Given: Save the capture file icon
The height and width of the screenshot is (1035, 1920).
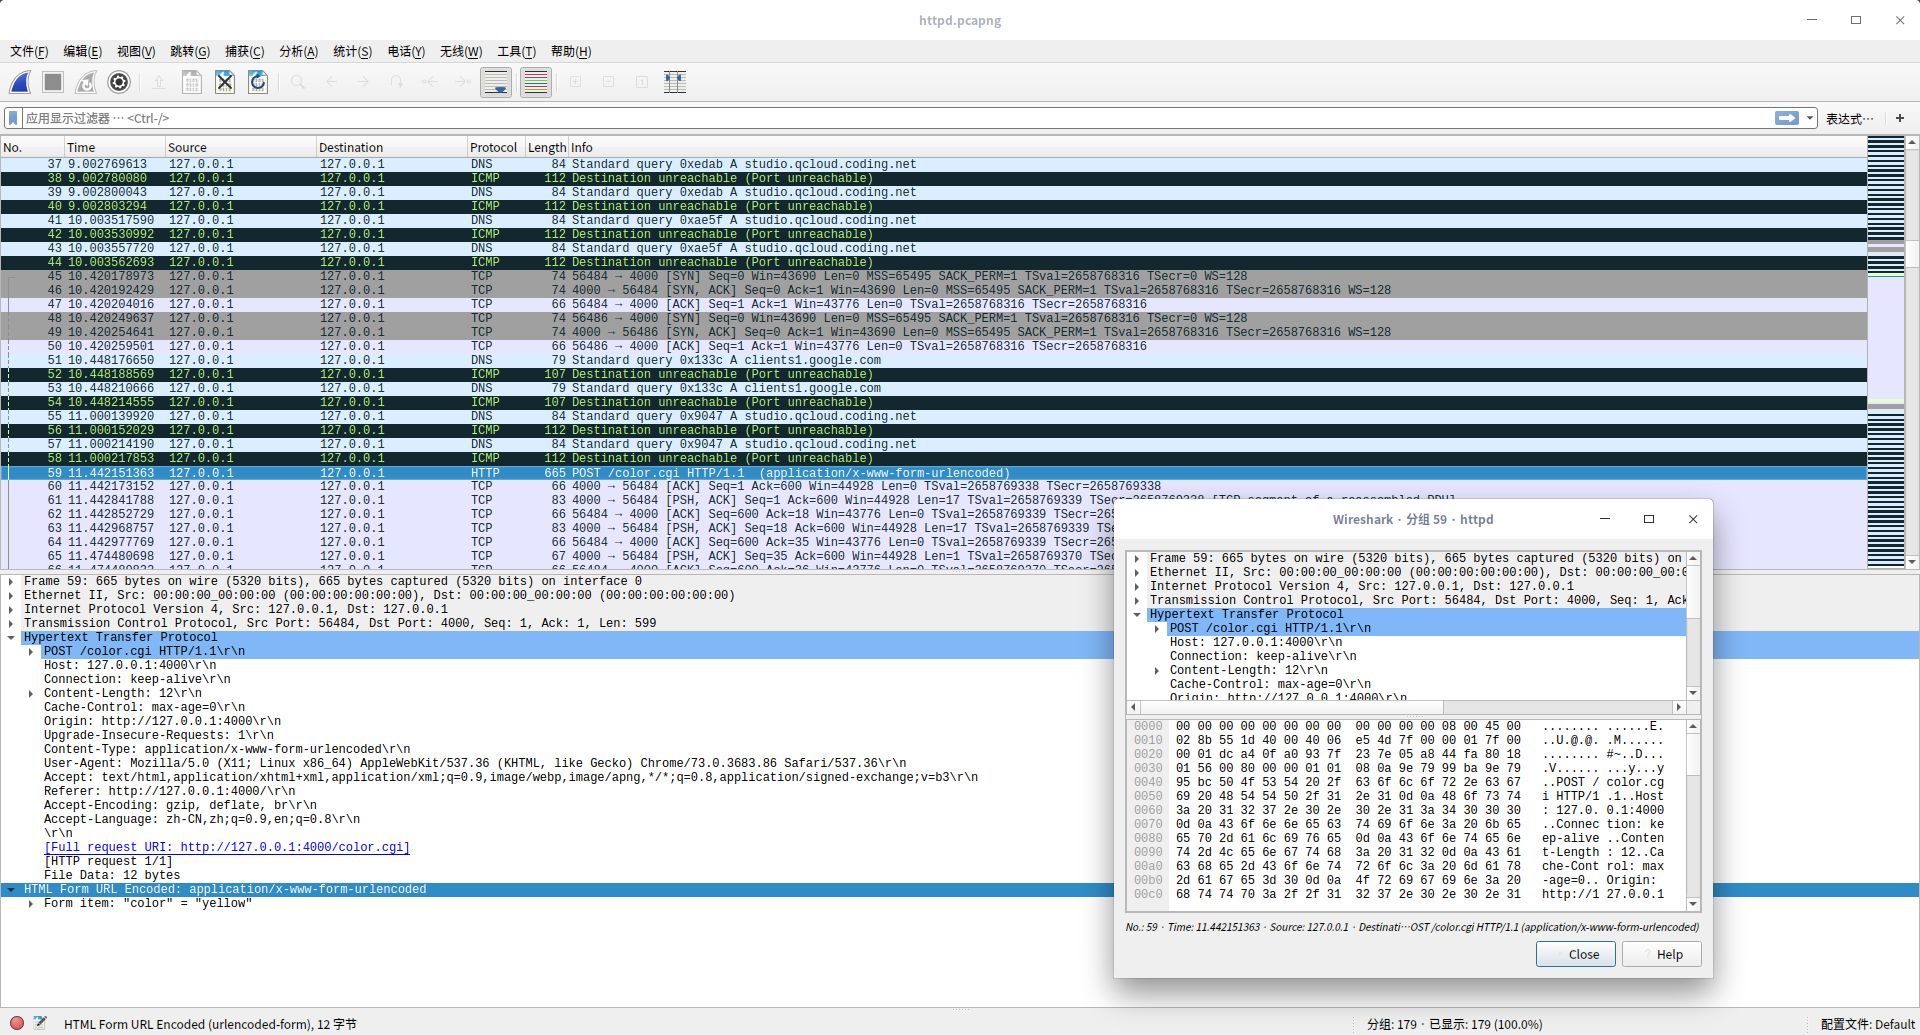Looking at the screenshot, I should click(192, 83).
